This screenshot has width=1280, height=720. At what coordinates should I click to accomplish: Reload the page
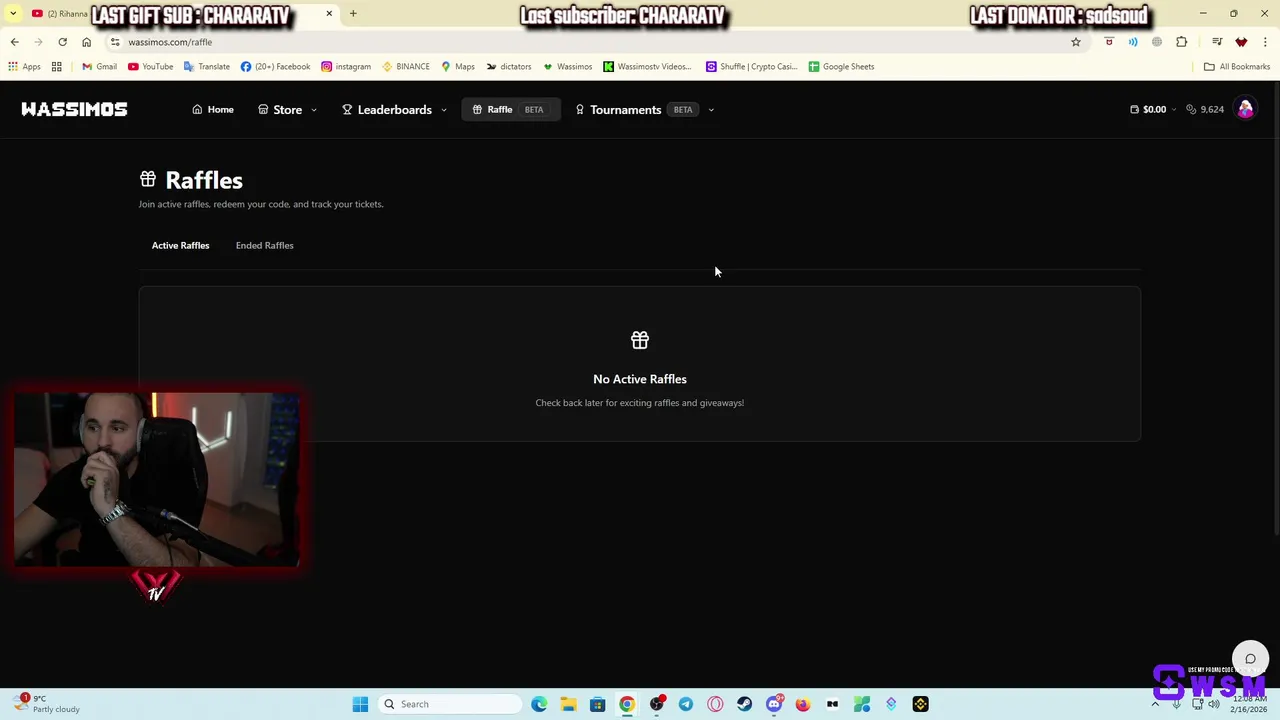[62, 42]
